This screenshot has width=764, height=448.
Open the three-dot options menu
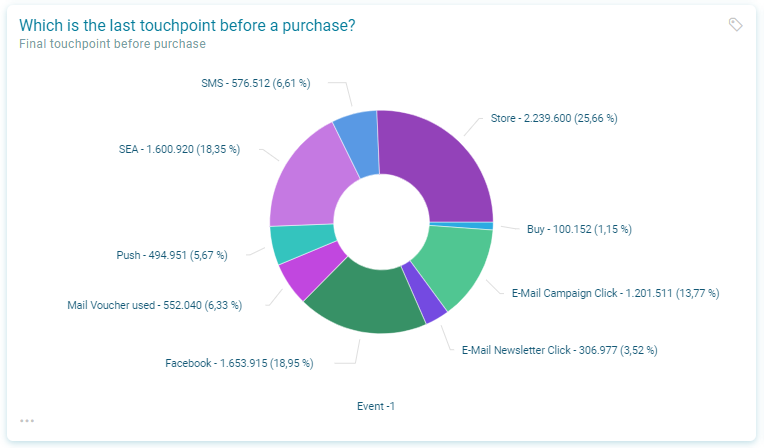[27, 421]
